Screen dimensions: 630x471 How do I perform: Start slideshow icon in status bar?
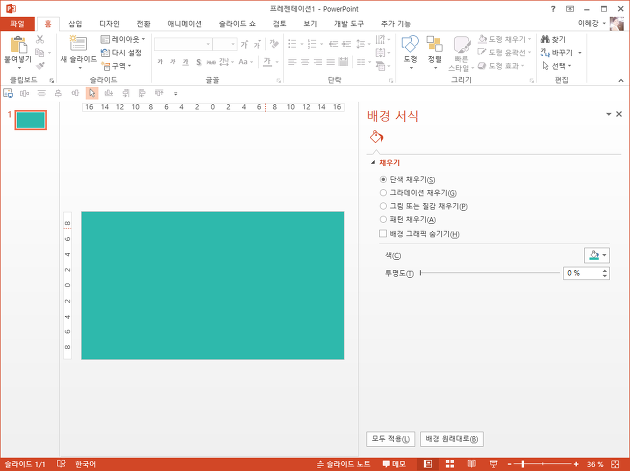[x=493, y=464]
